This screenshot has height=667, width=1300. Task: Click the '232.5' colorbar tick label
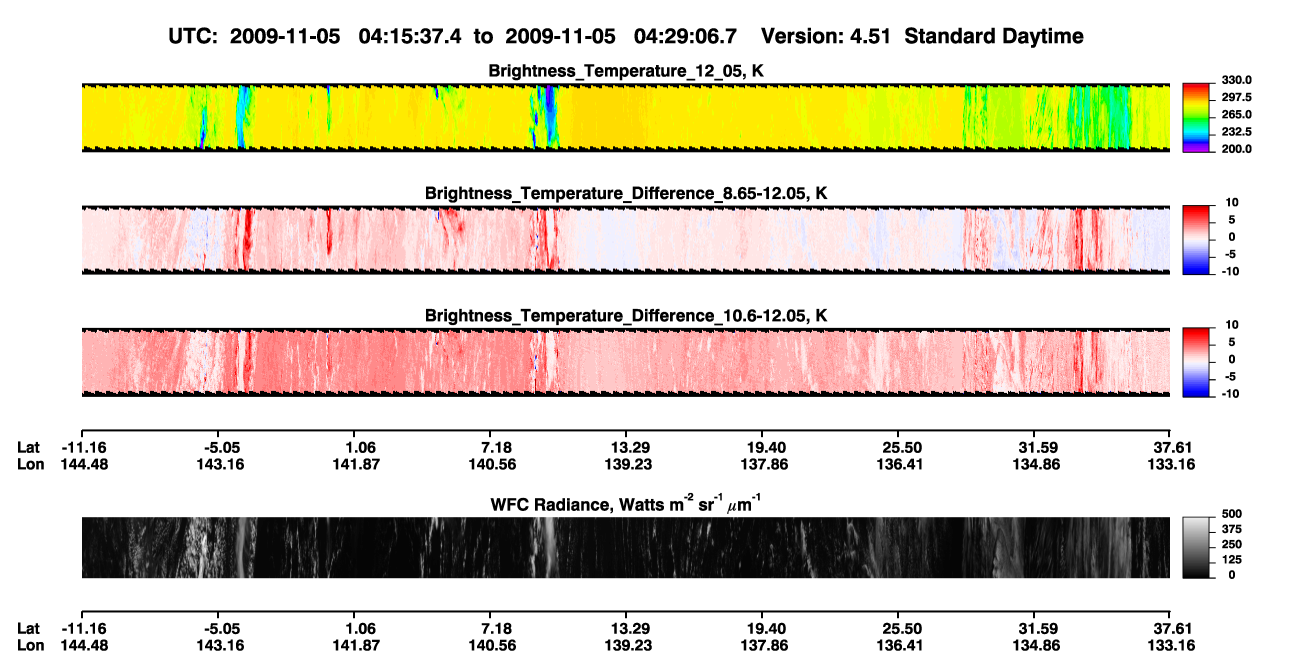pos(1236,131)
